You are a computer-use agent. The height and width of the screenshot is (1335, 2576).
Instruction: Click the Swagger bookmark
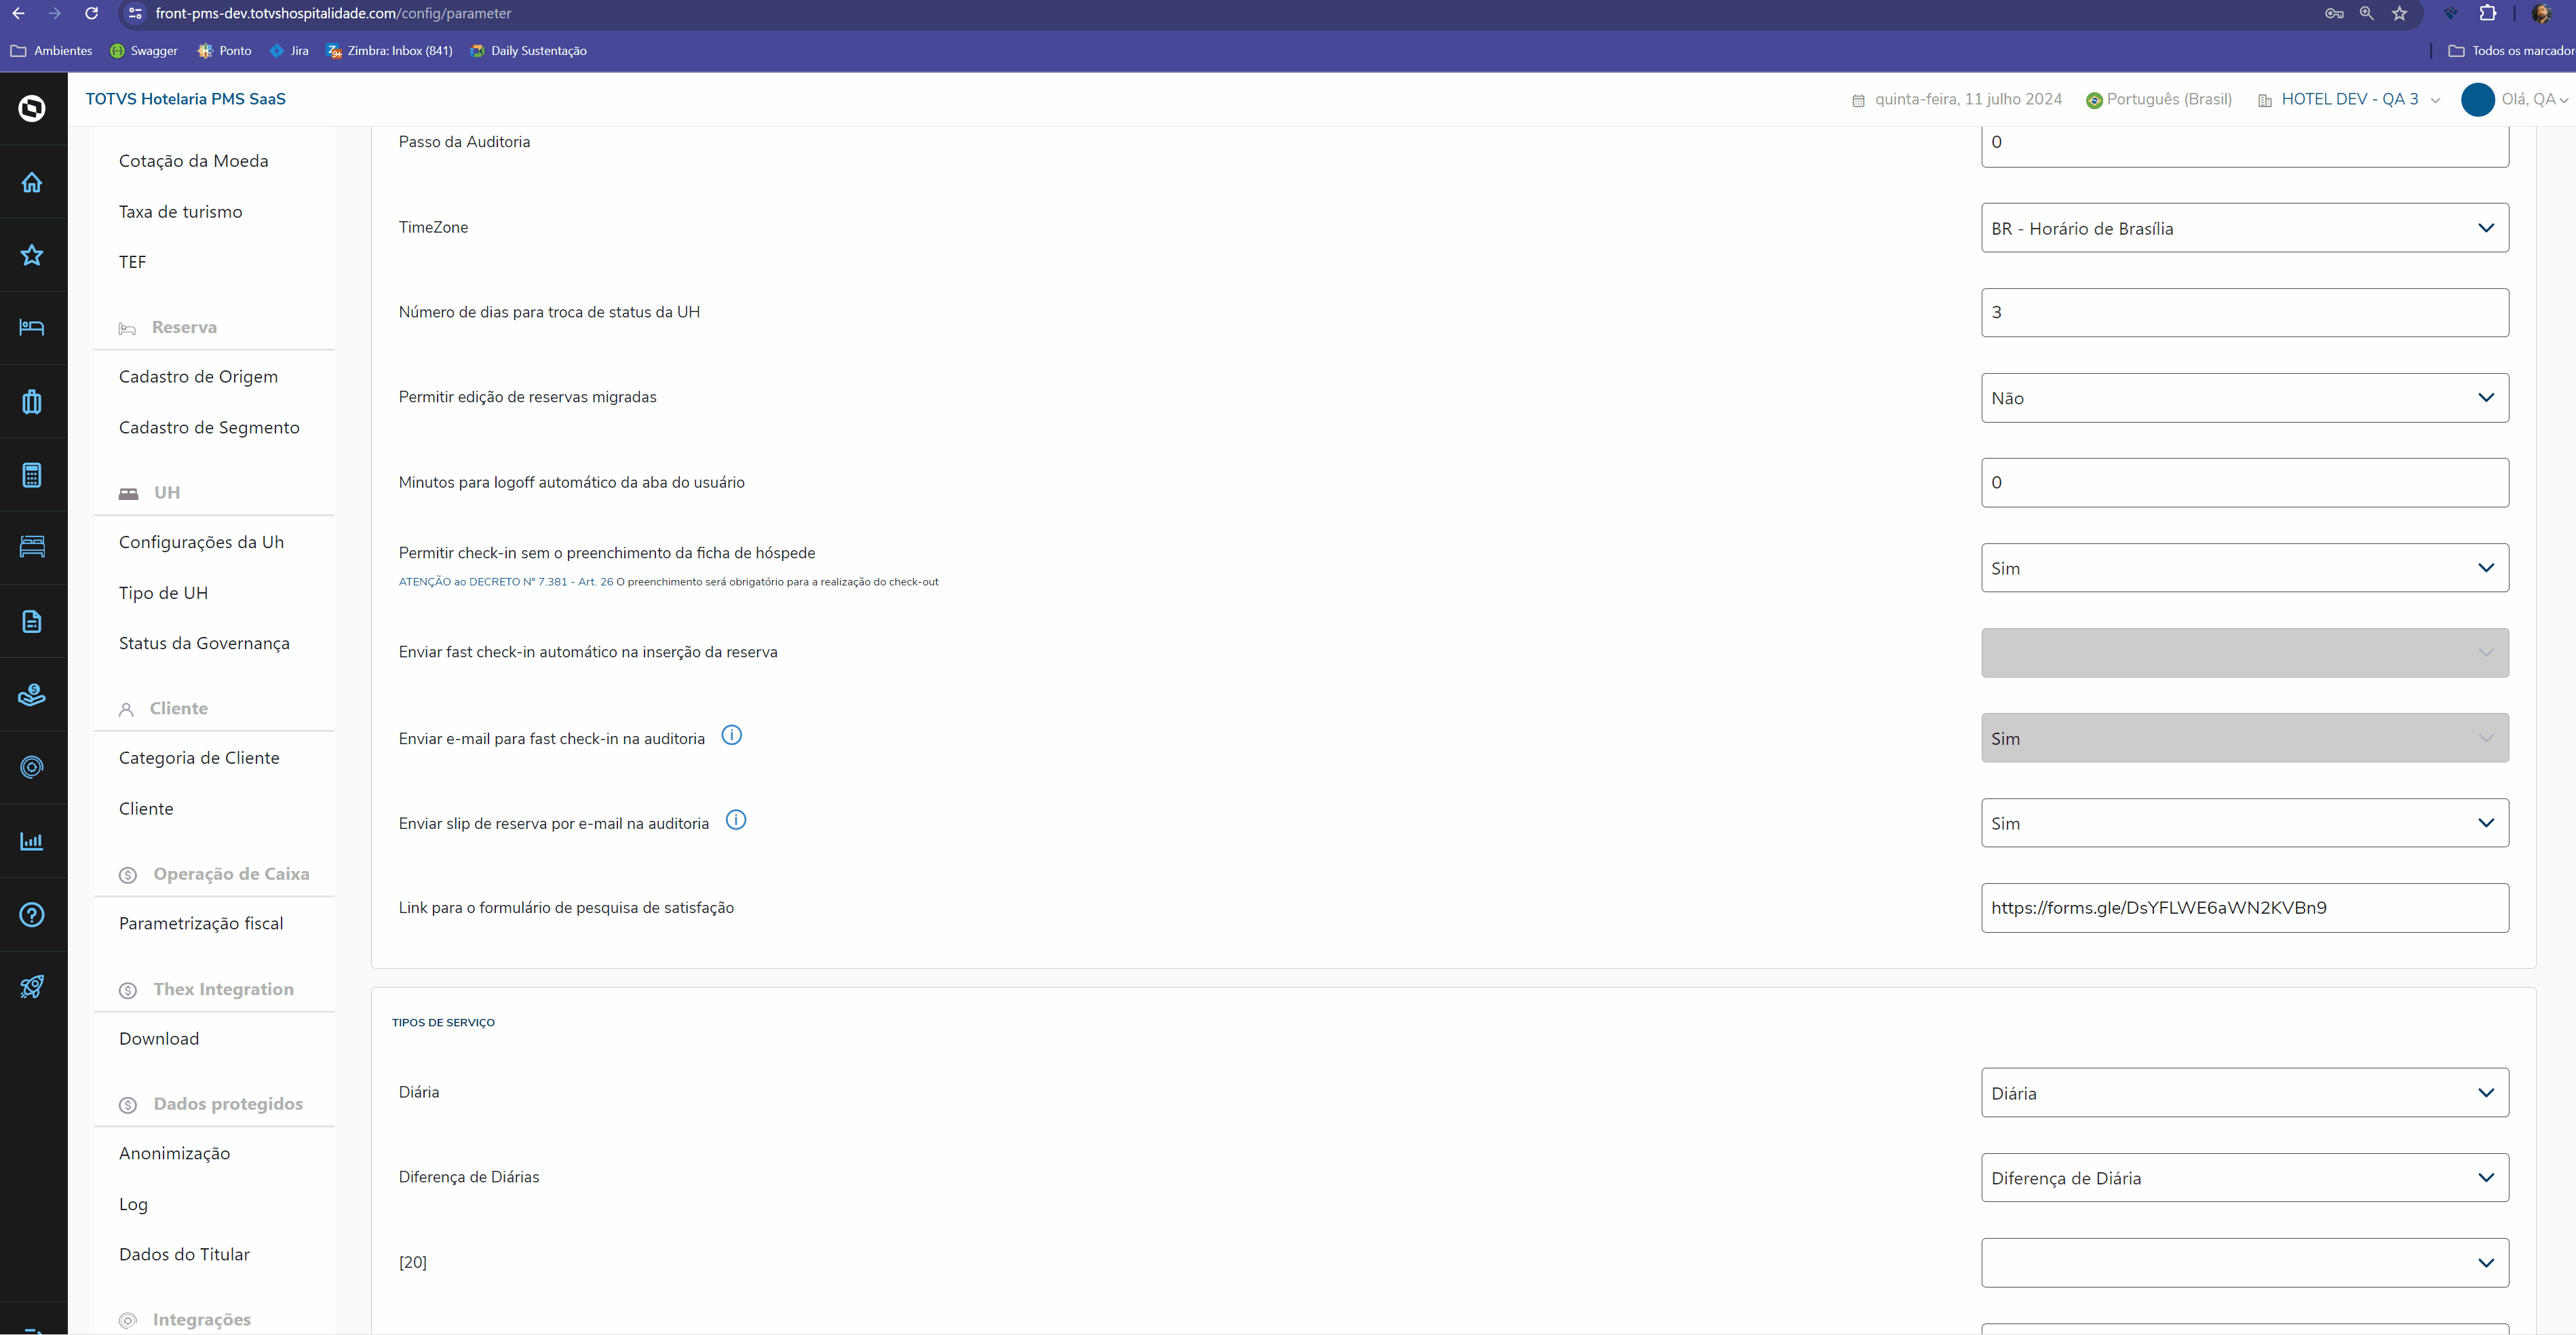click(x=144, y=51)
